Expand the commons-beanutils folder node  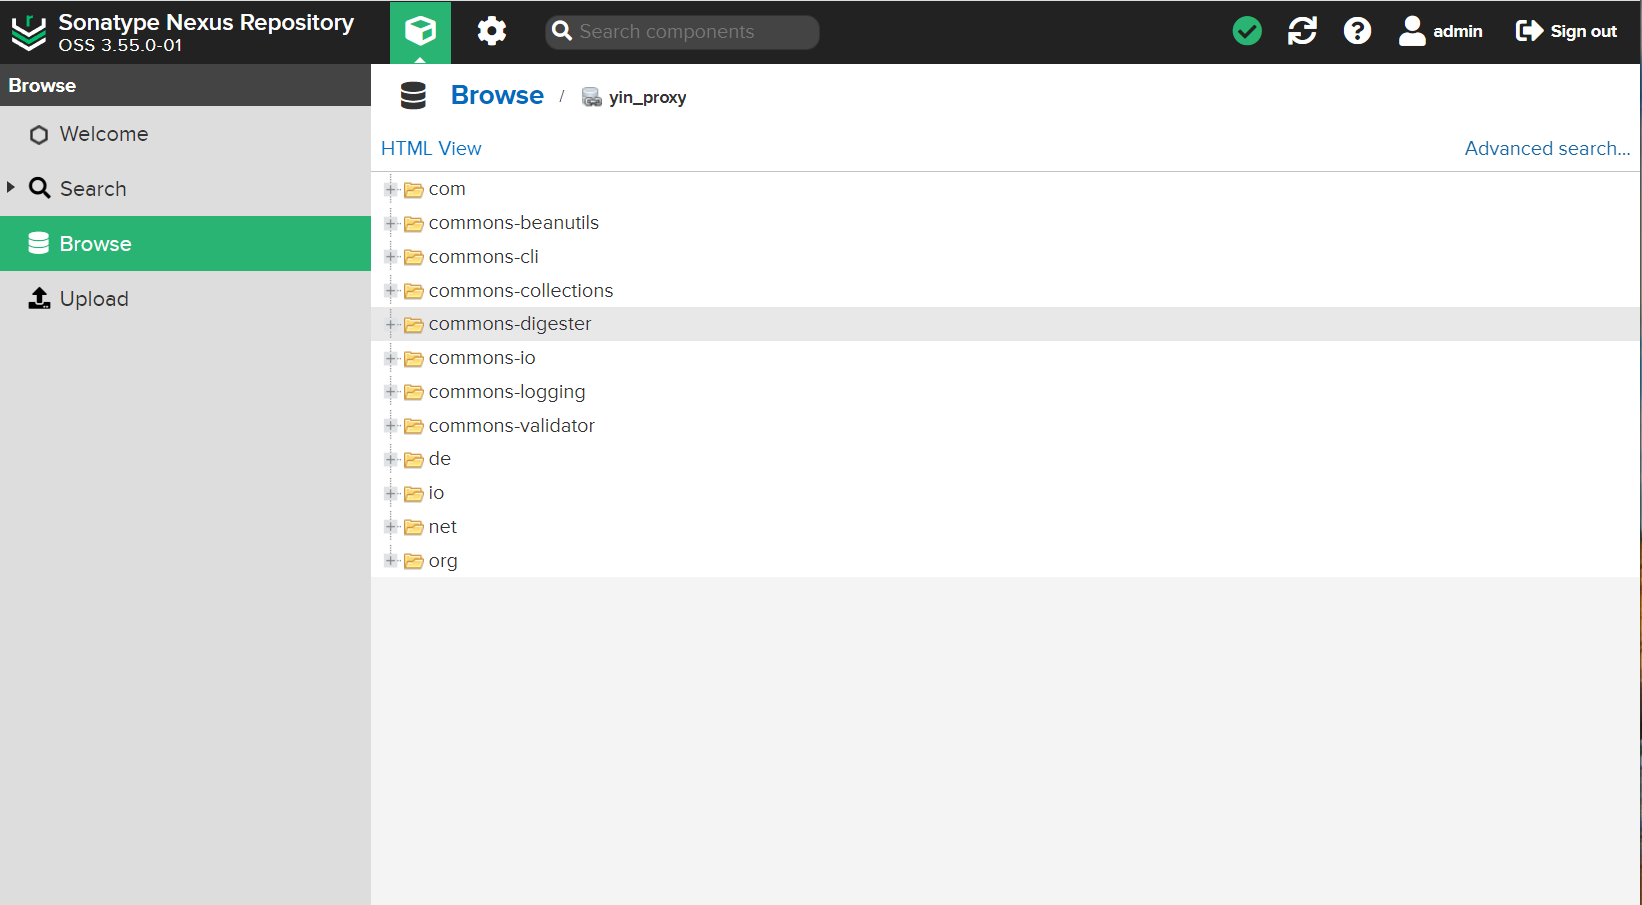click(391, 223)
